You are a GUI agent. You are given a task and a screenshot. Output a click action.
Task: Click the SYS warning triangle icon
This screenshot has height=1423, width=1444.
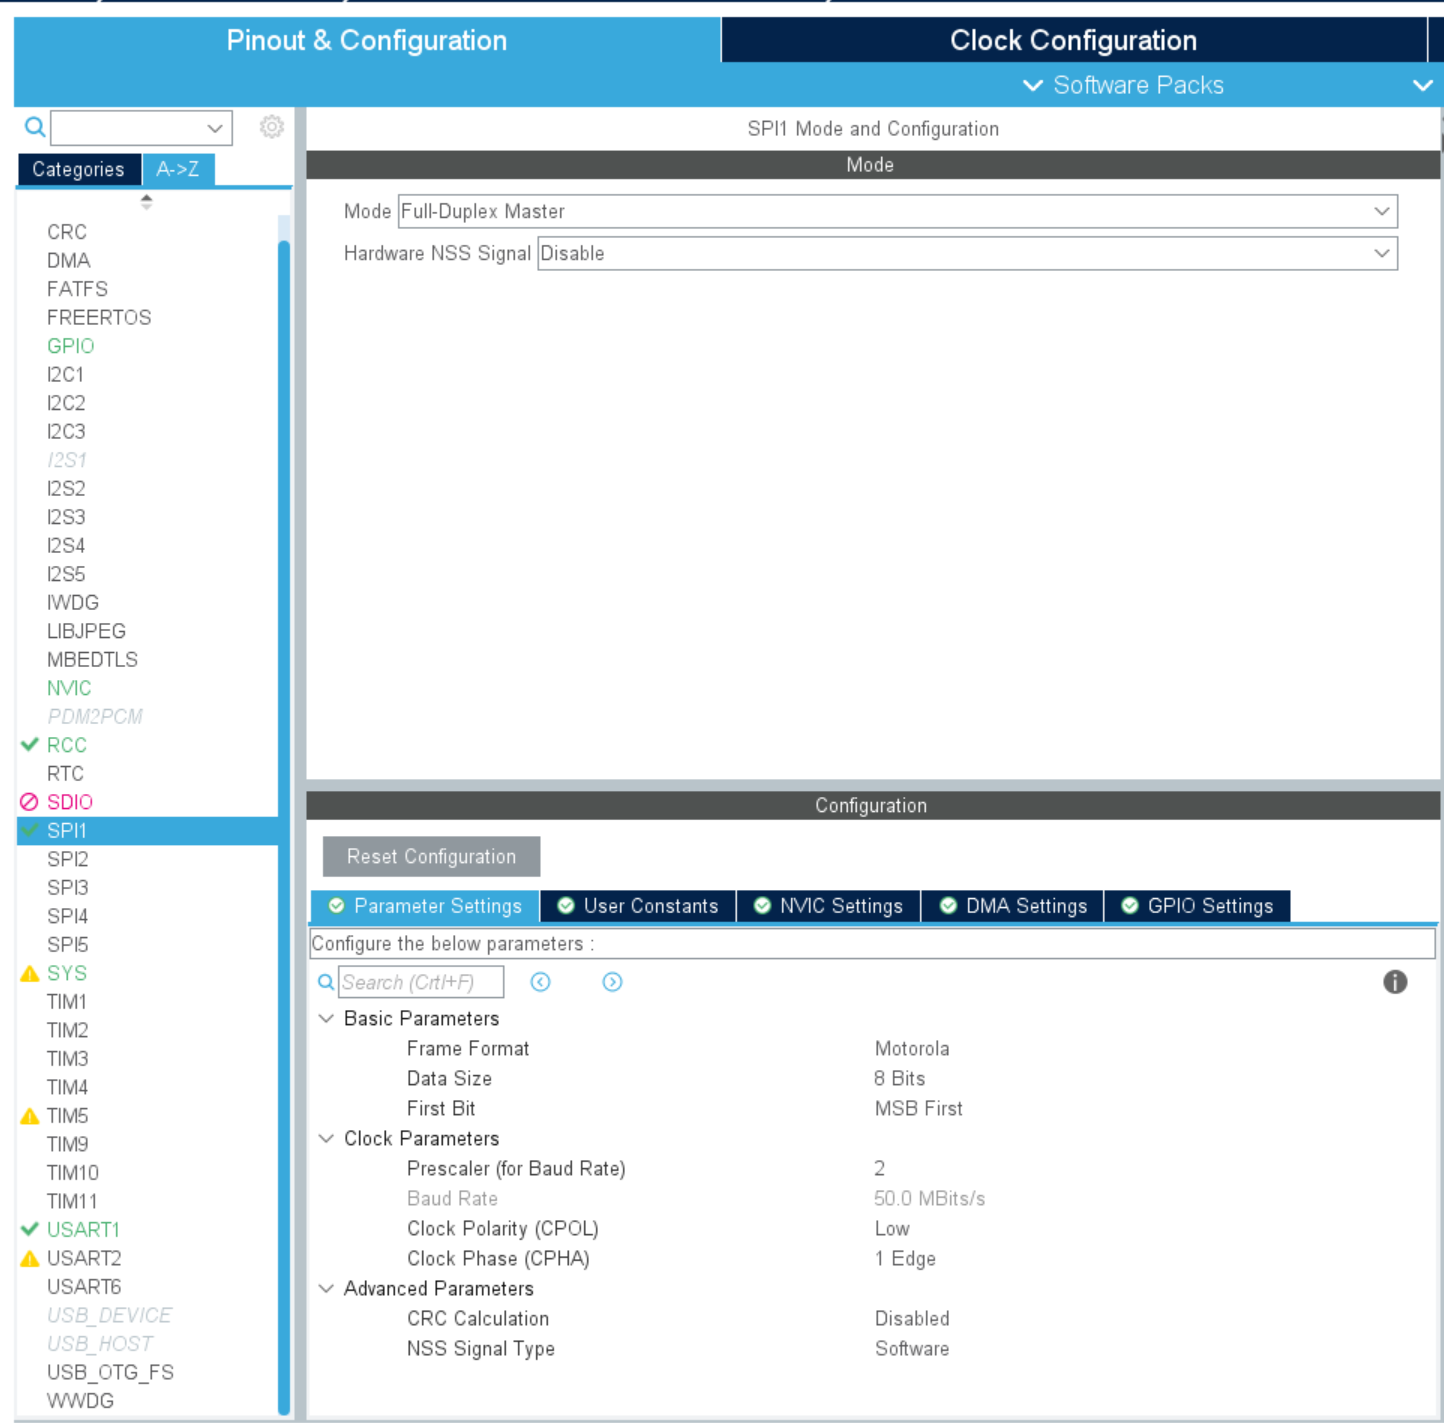(30, 973)
